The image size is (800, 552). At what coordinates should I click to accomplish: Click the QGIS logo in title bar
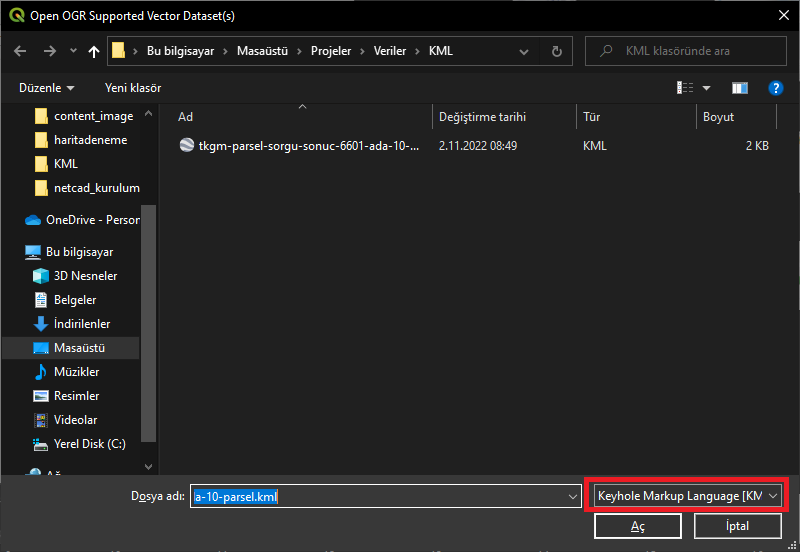point(17,15)
